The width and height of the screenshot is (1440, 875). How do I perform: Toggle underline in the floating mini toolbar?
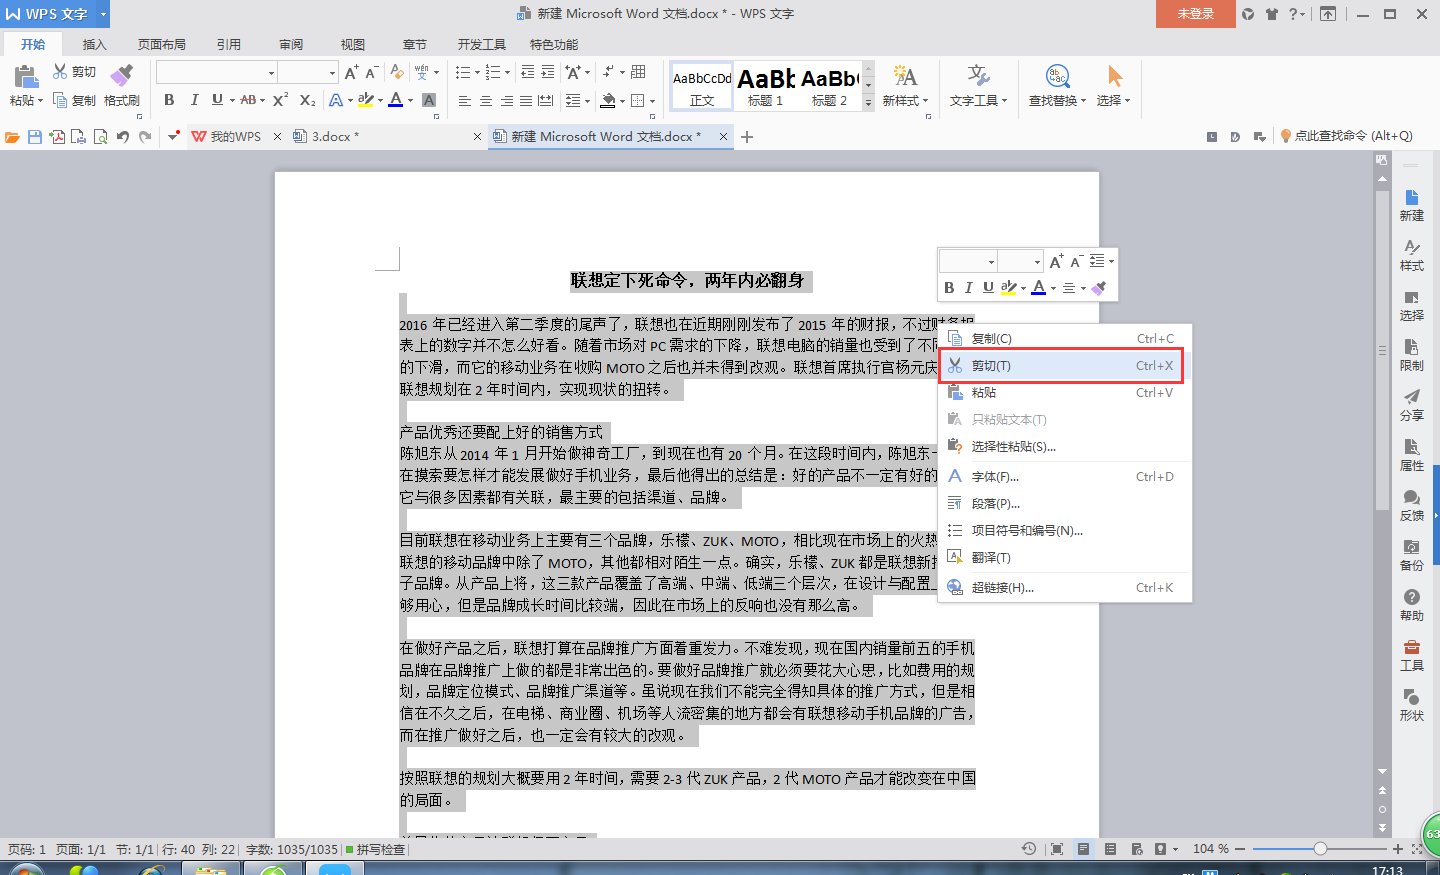(x=988, y=288)
